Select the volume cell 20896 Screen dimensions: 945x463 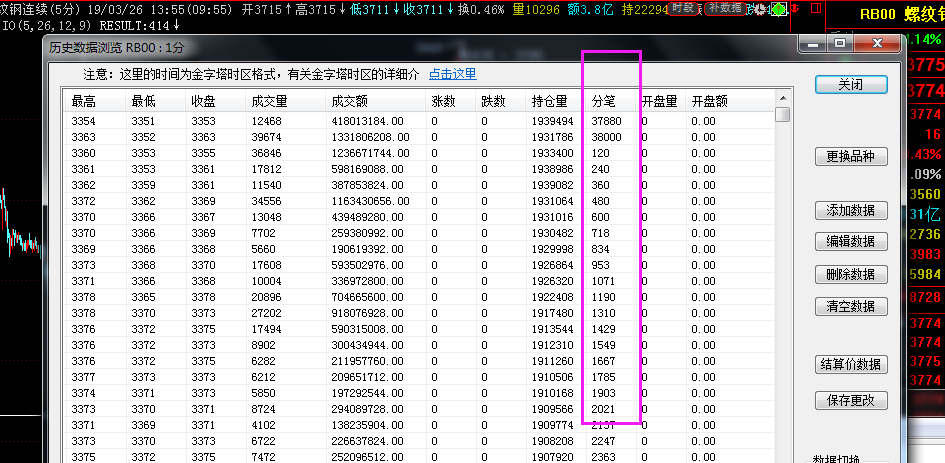(x=266, y=297)
